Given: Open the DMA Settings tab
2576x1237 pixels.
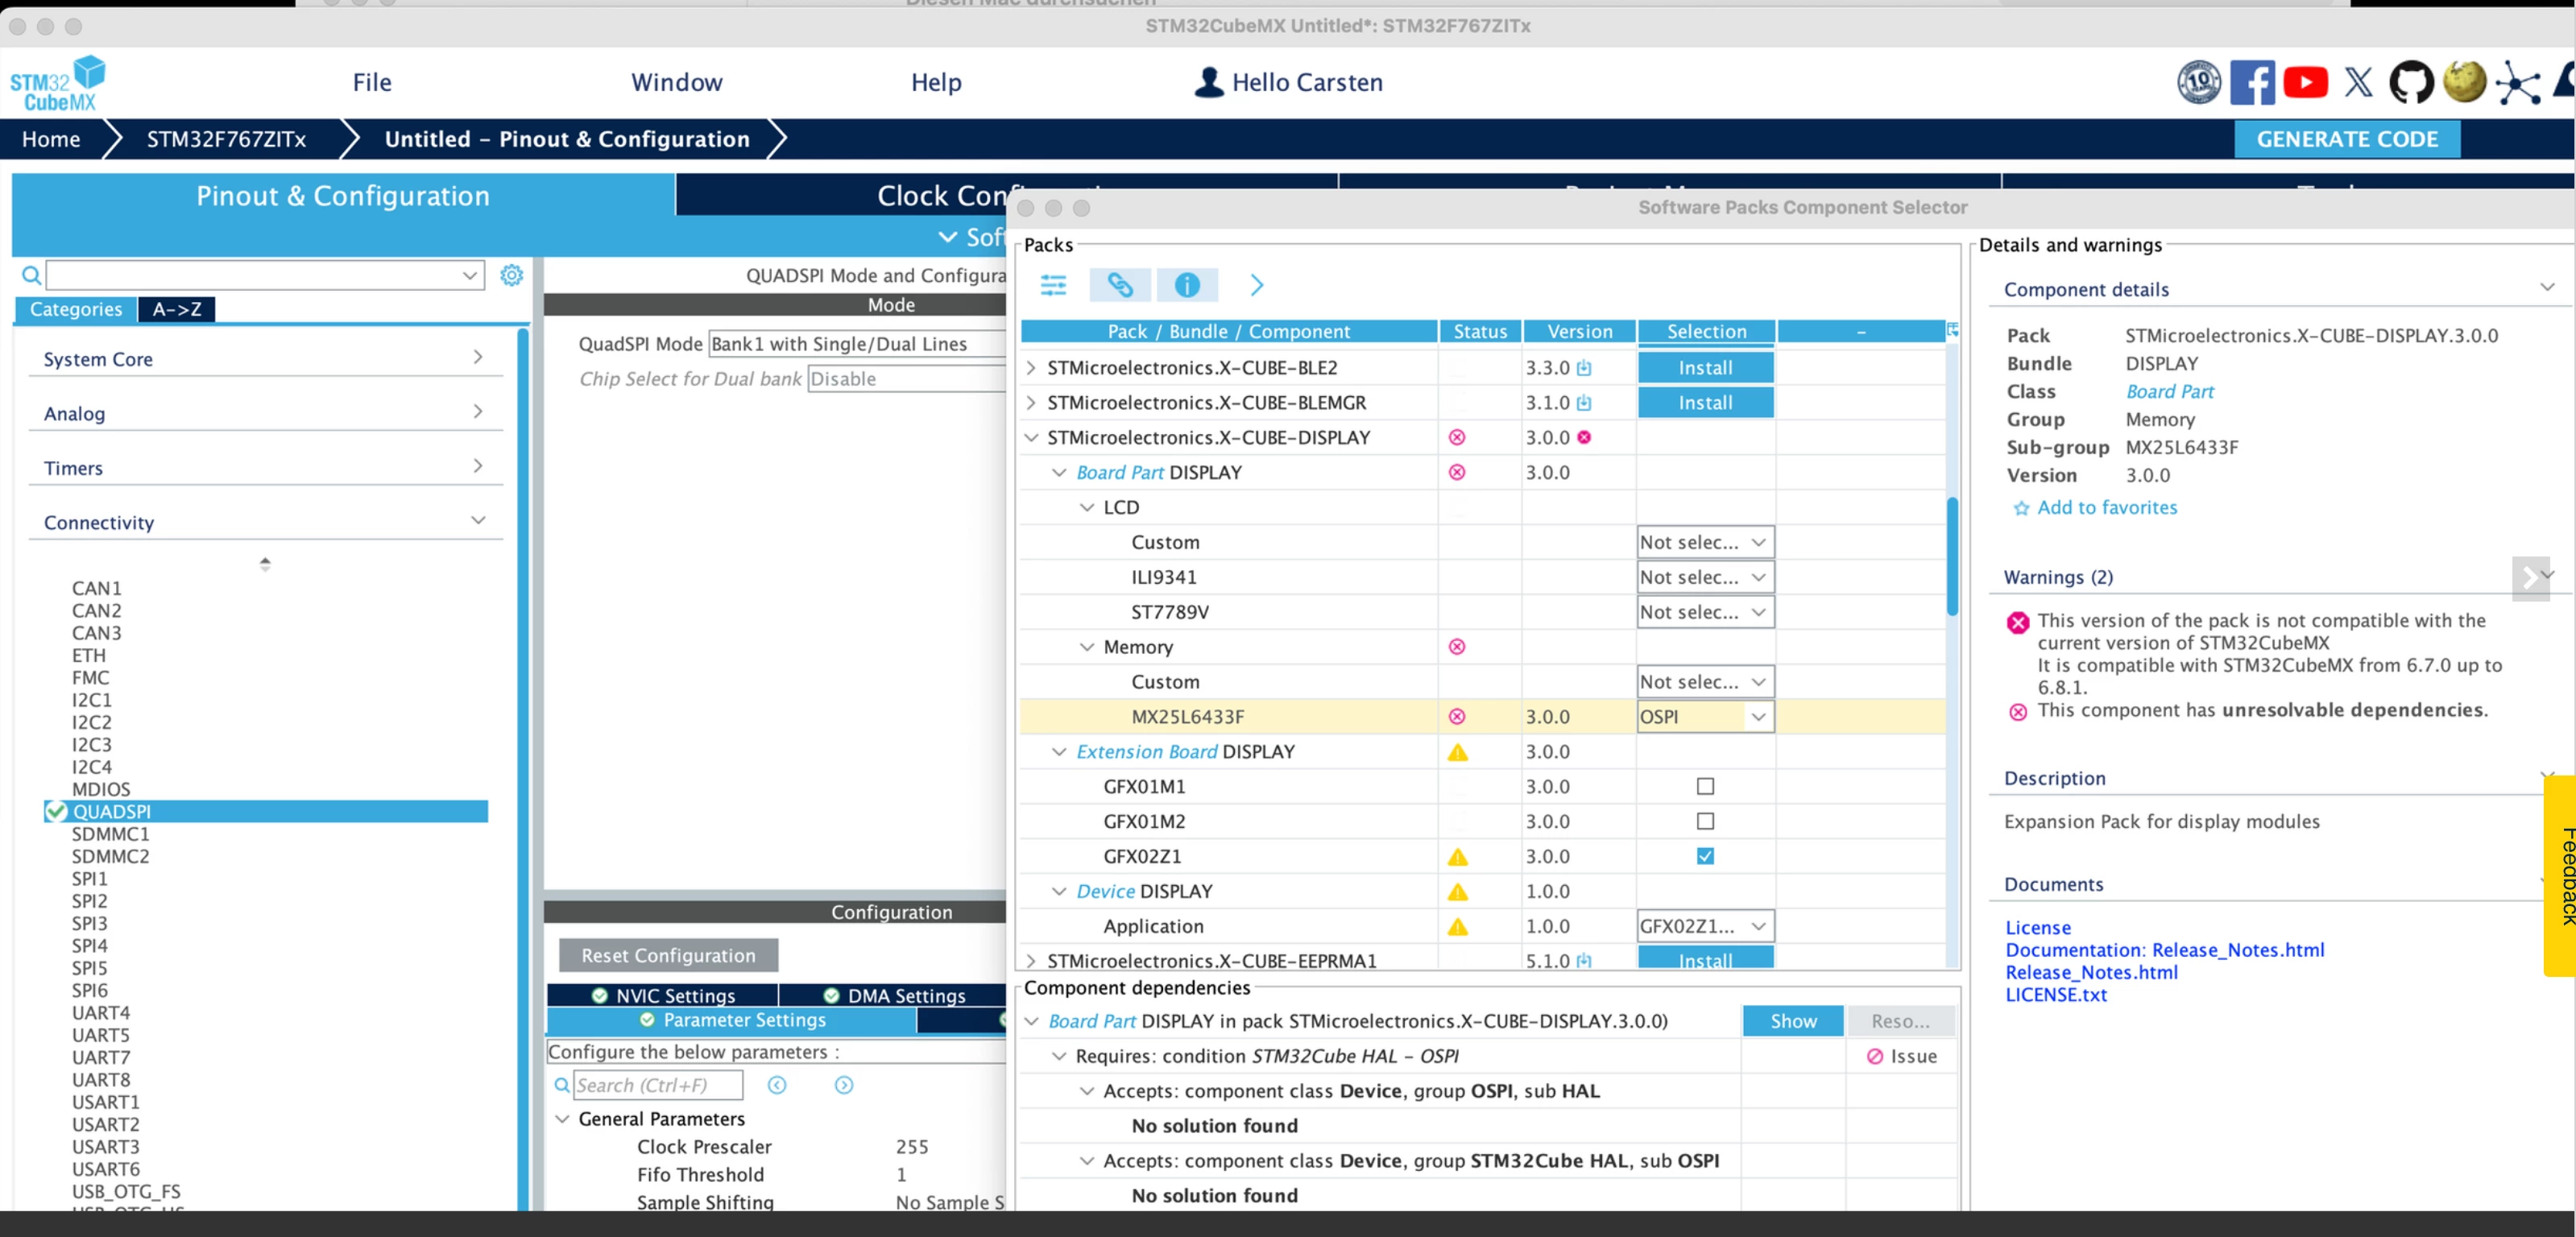Looking at the screenshot, I should 894,996.
